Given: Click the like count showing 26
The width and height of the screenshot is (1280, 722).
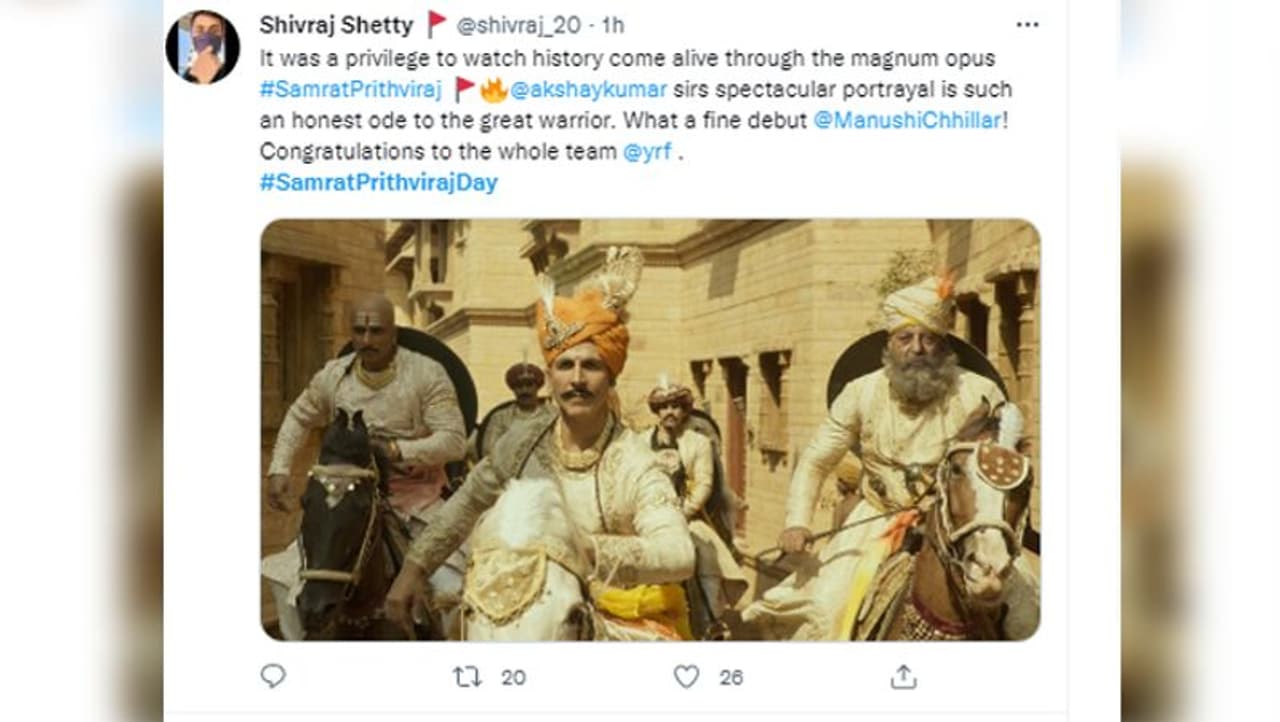Looking at the screenshot, I should pos(731,678).
